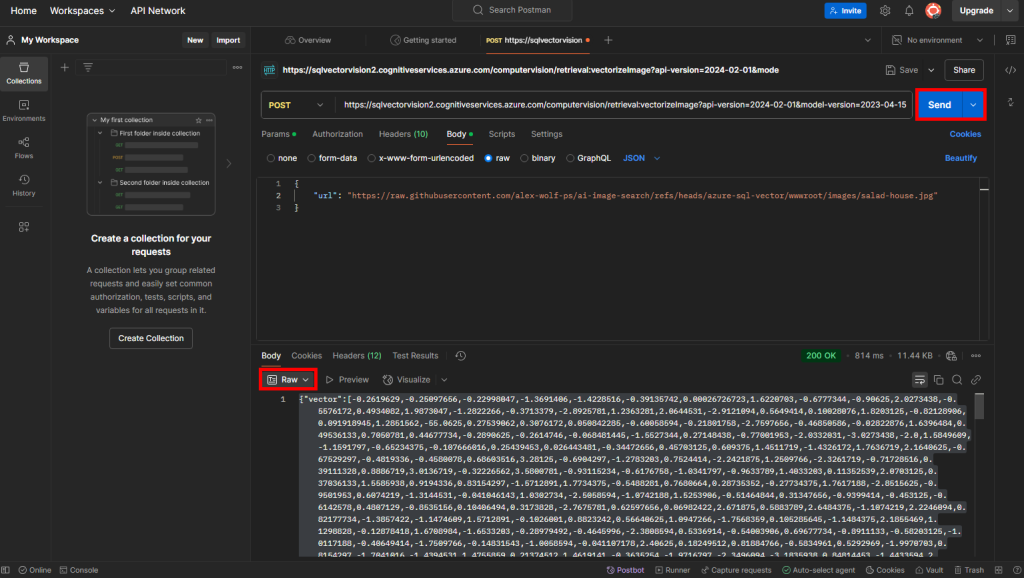This screenshot has height=578, width=1024.
Task: Click the HTTP request type icon
Action: 269,70
